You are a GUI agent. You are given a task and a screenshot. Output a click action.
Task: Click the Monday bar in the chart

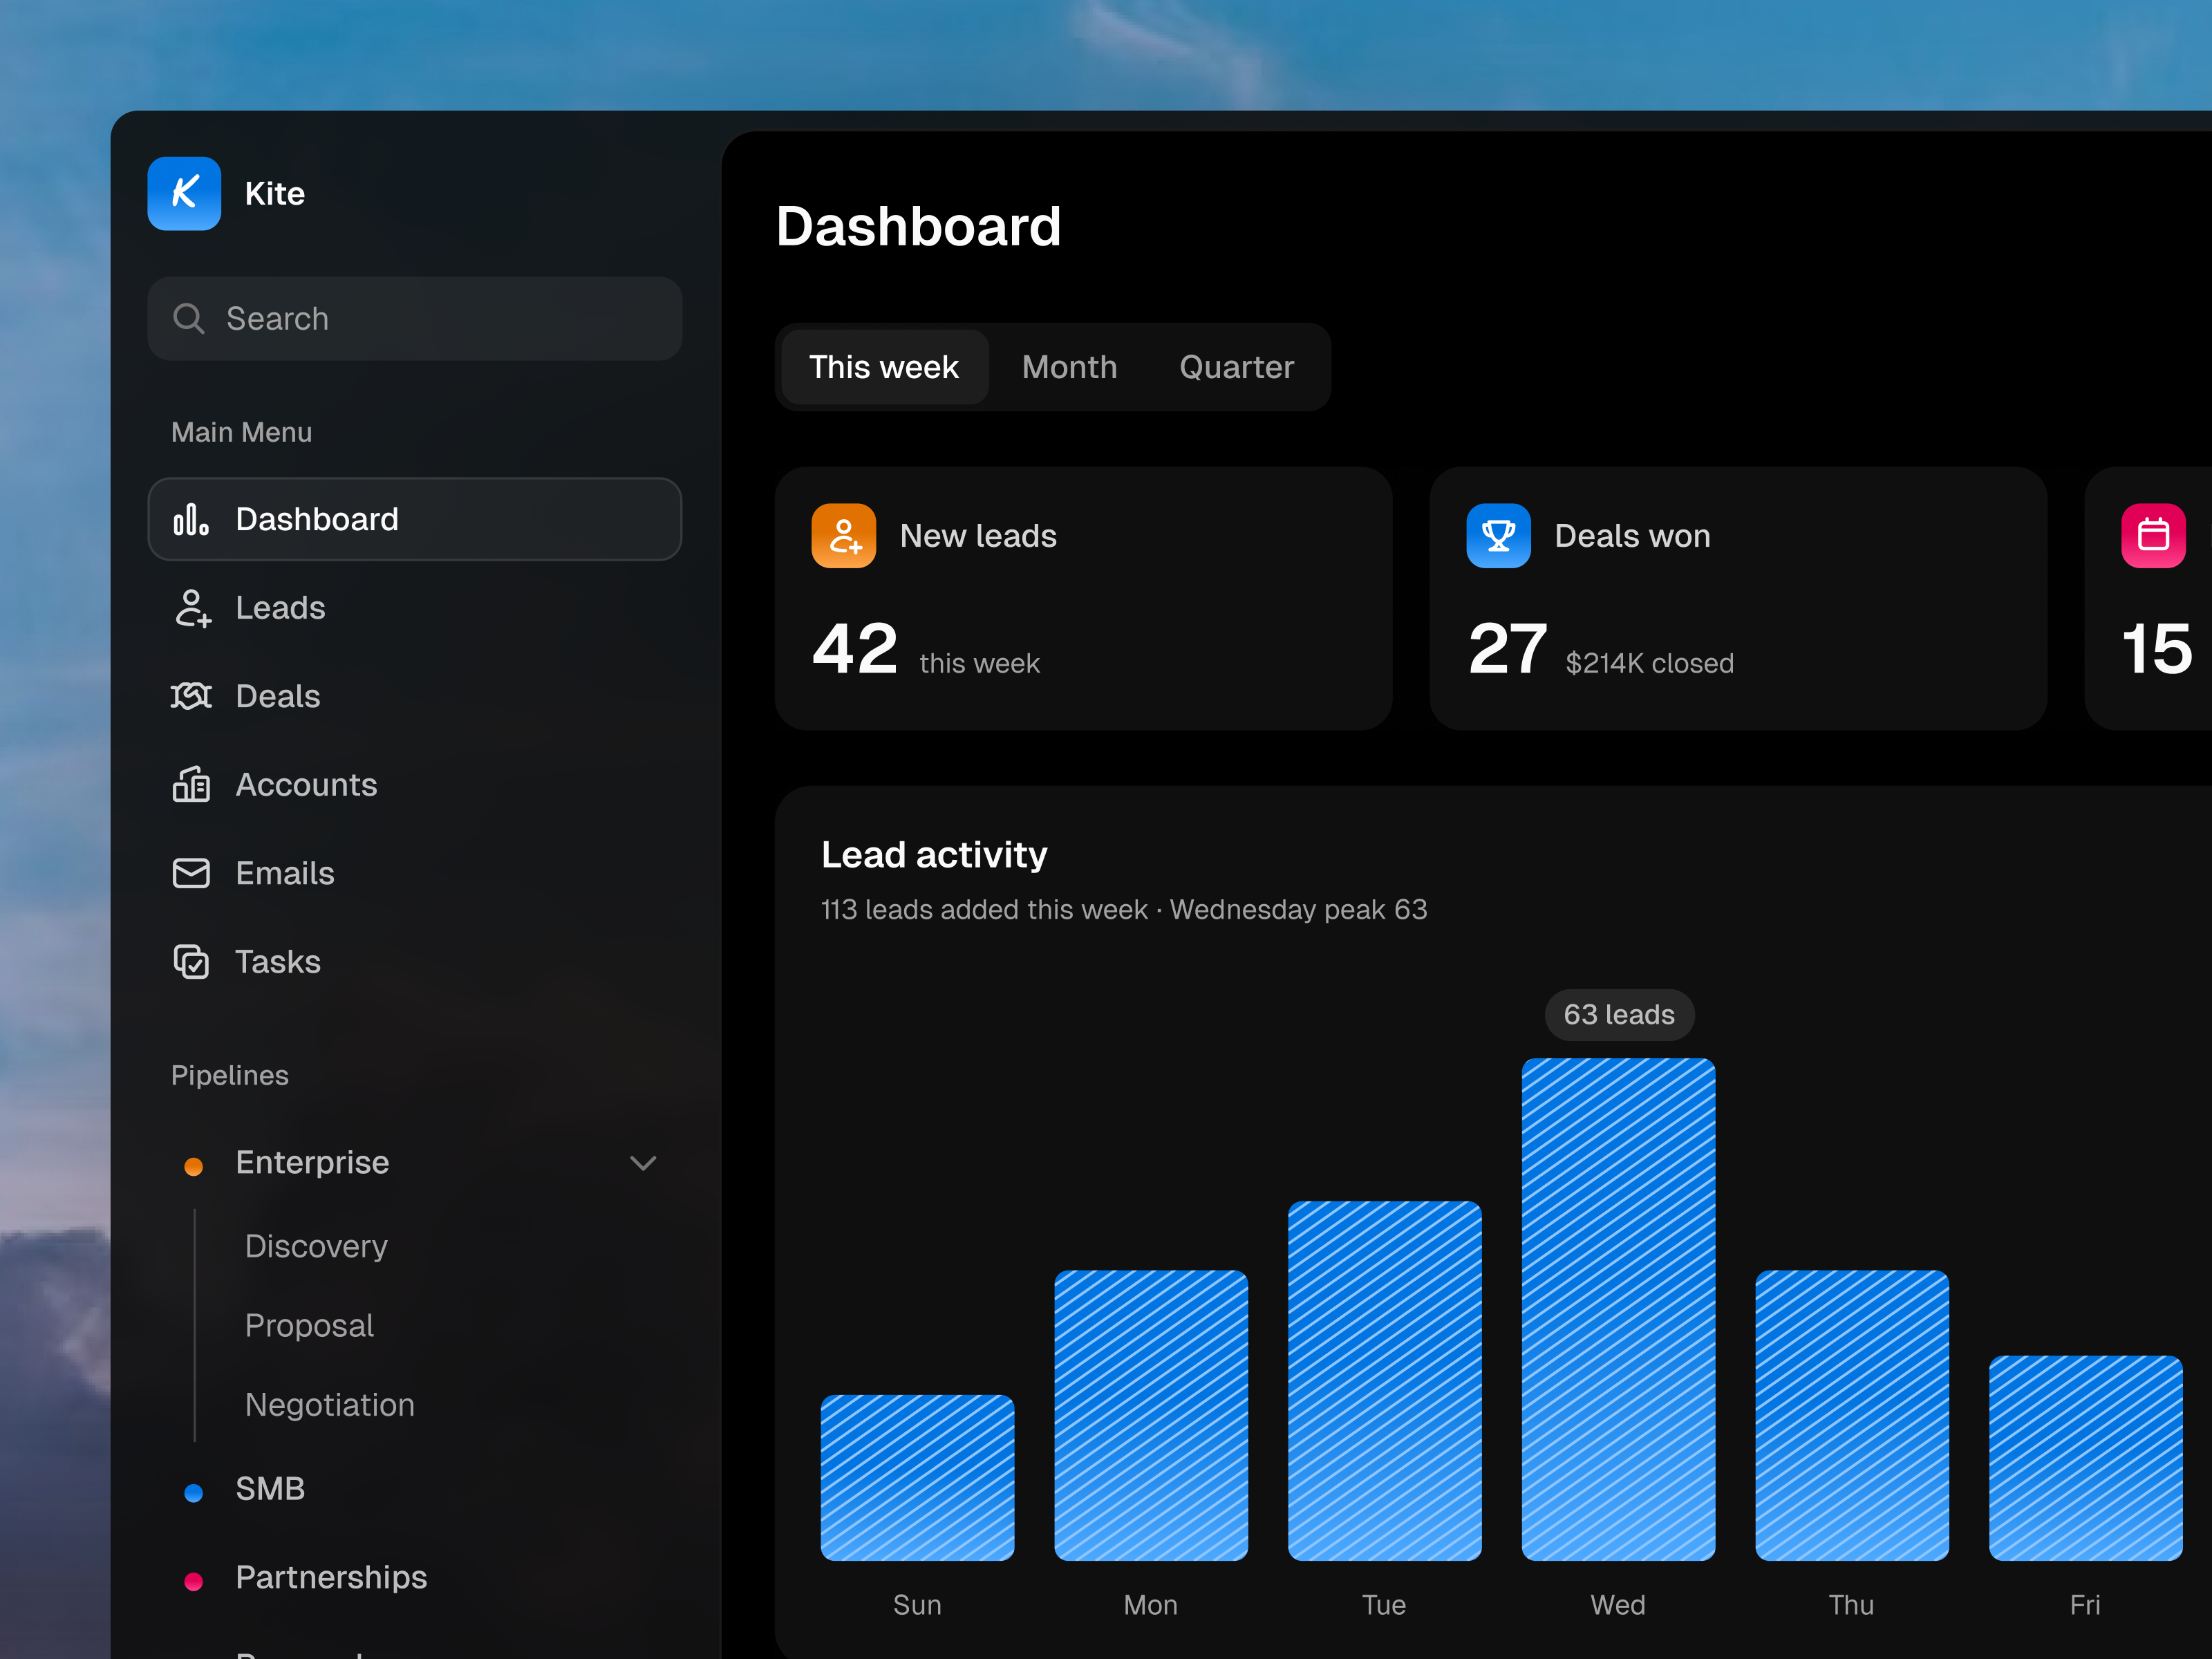[1151, 1415]
